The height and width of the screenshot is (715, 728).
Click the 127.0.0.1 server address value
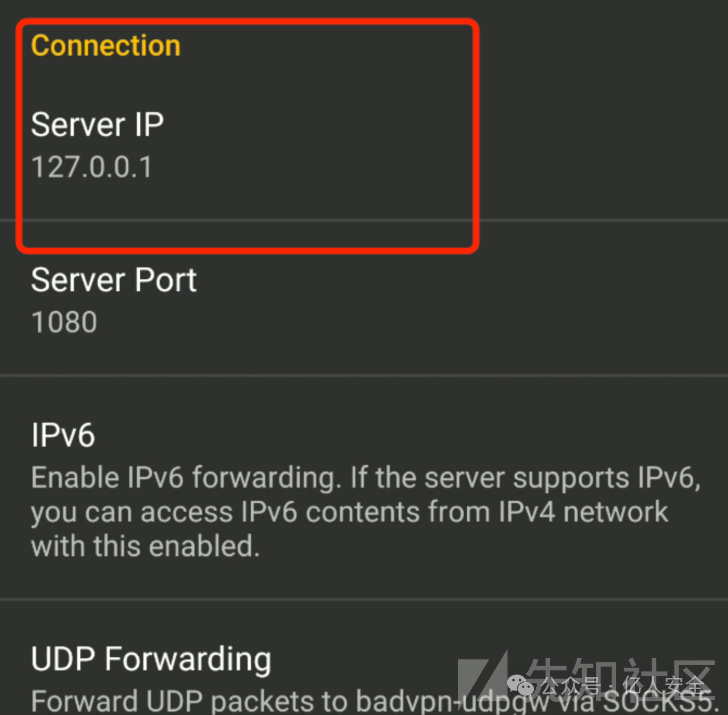click(92, 166)
